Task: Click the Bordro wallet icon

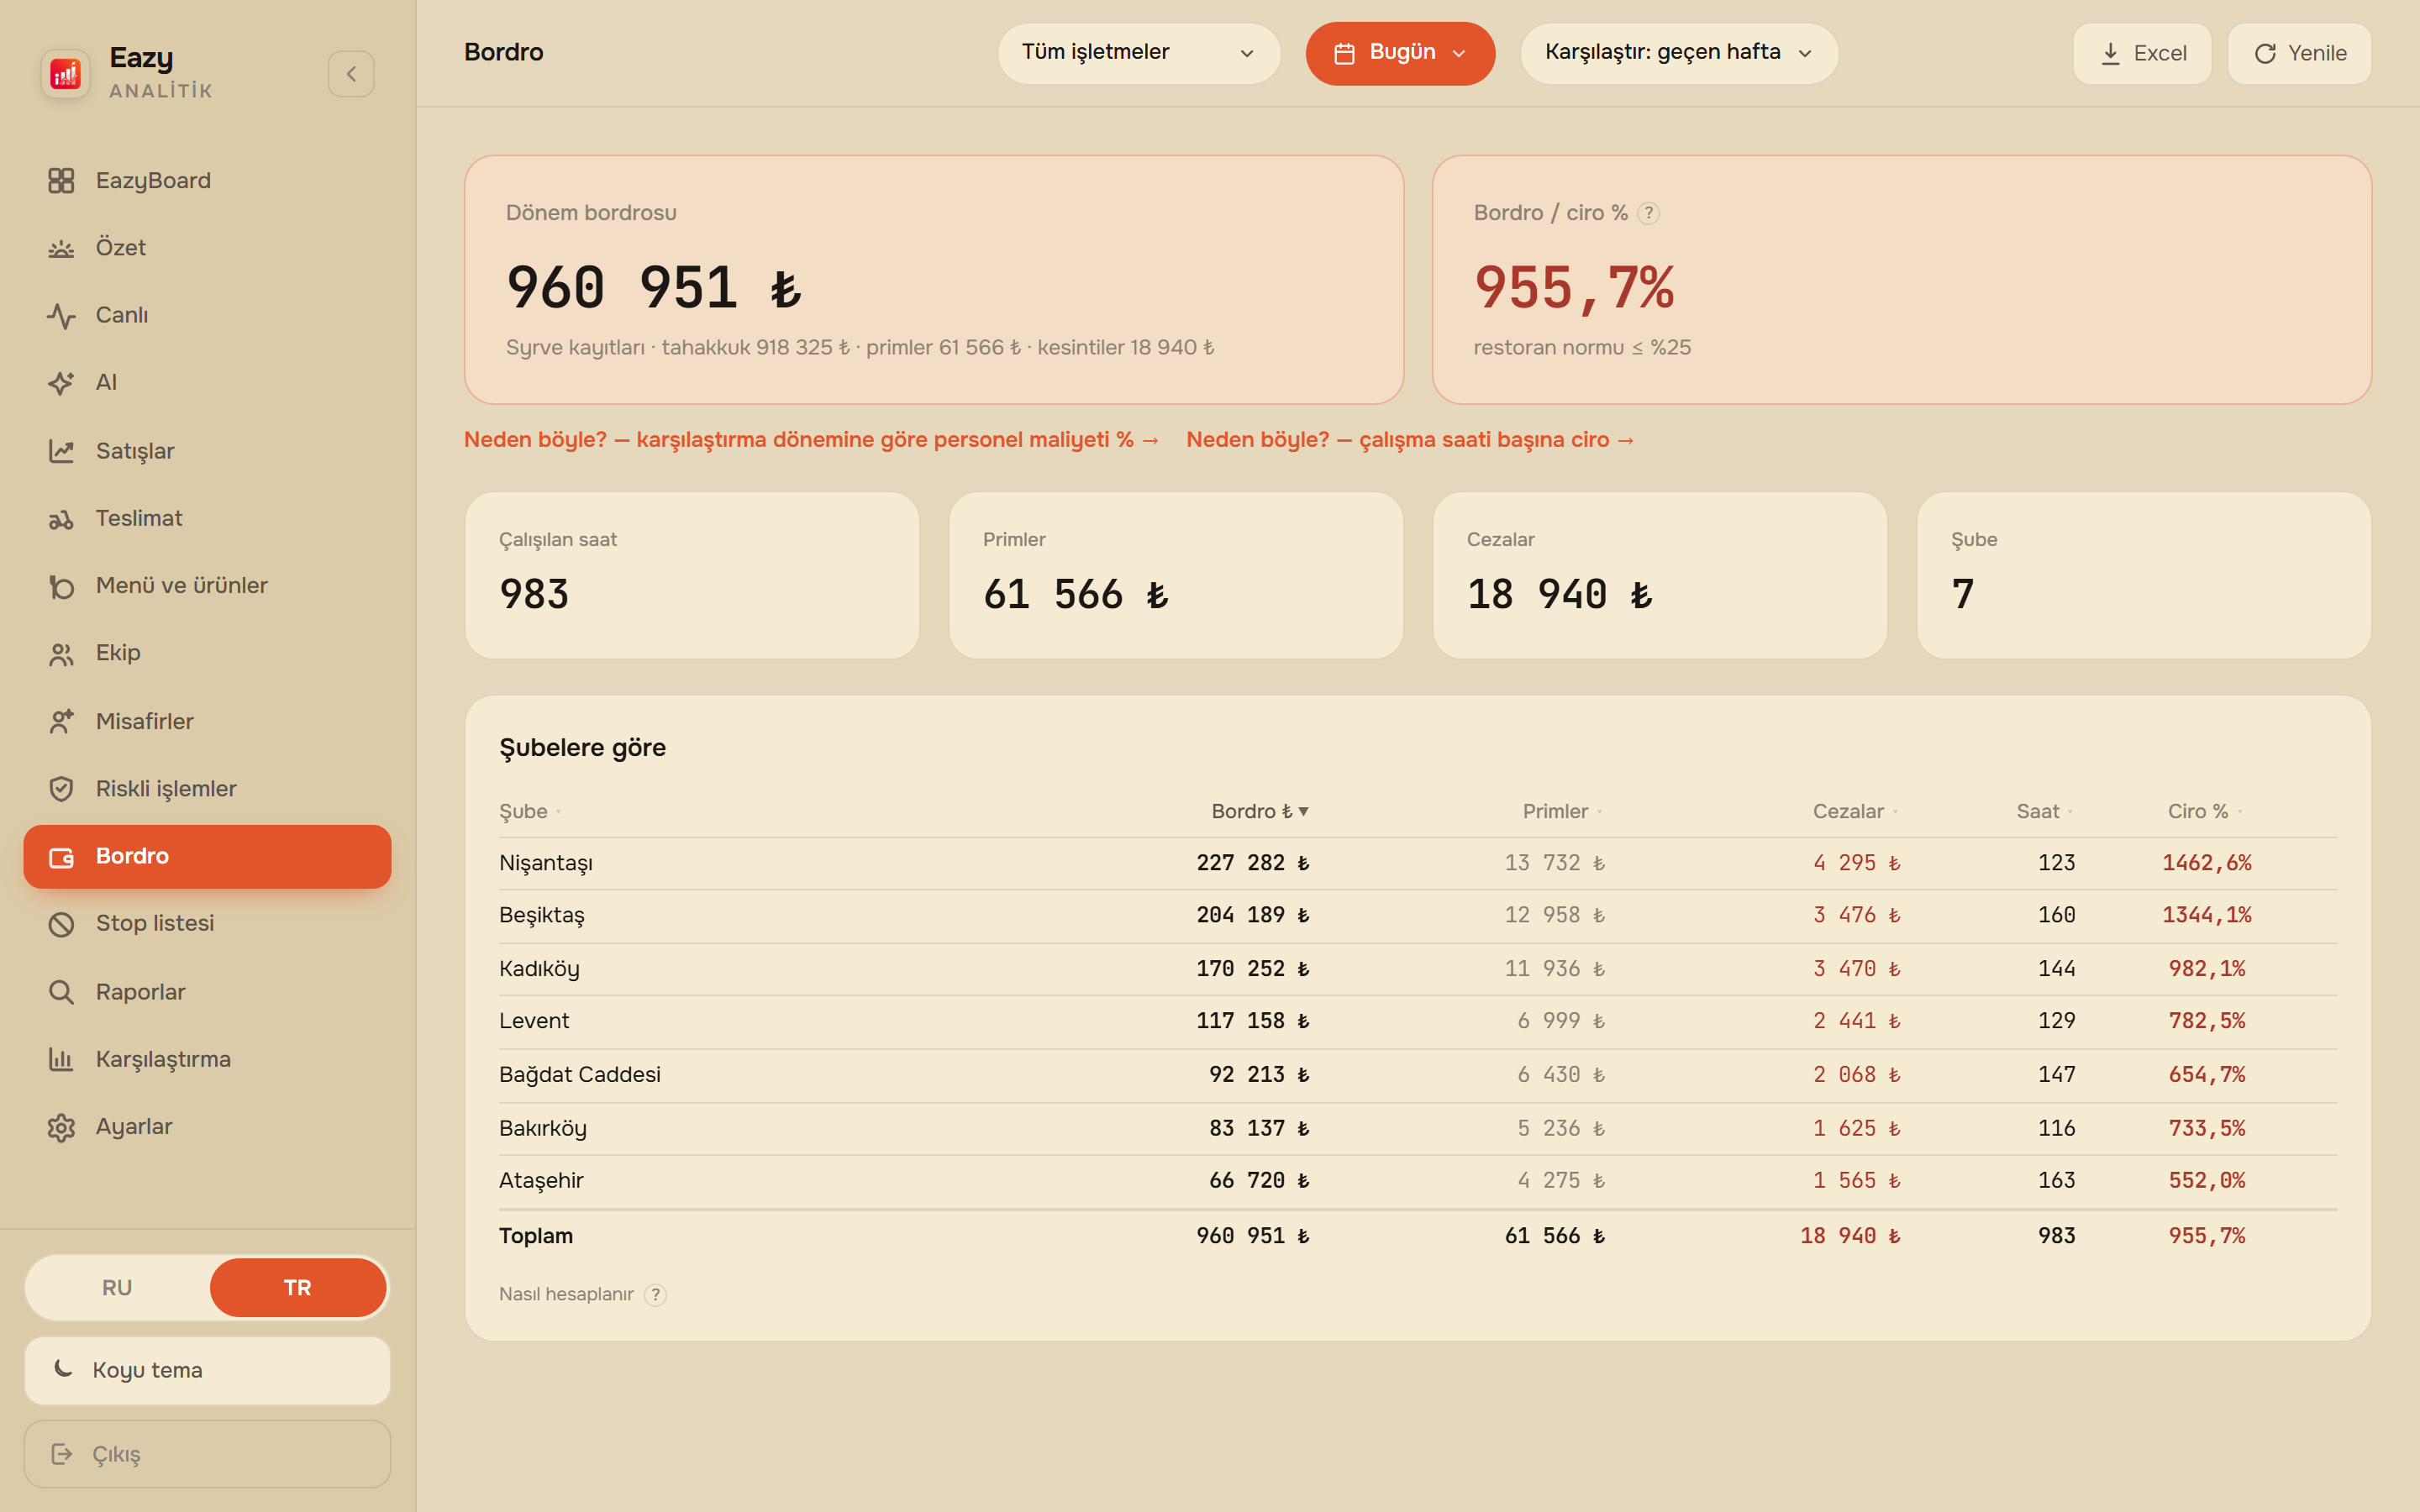Action: [61, 857]
